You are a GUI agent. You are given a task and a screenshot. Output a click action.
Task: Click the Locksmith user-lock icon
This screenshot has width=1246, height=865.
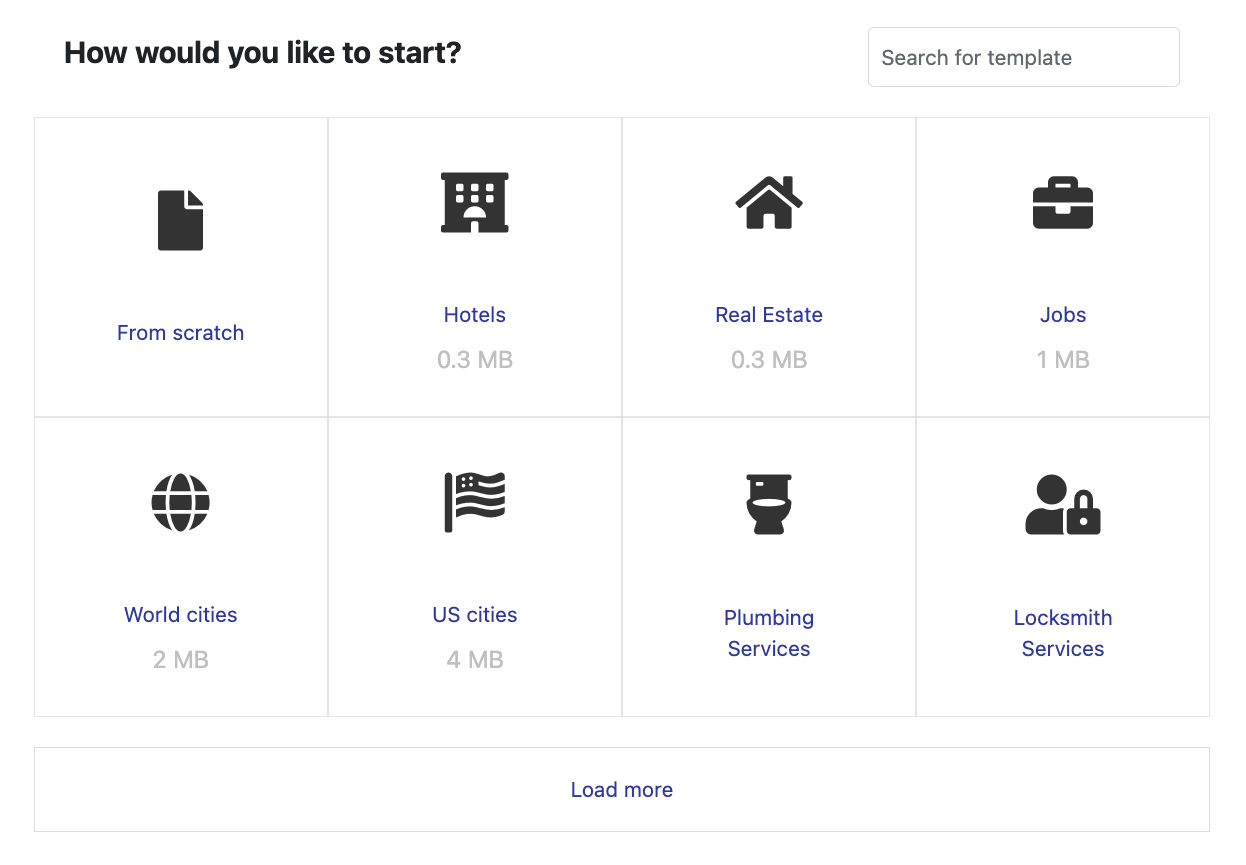1063,503
